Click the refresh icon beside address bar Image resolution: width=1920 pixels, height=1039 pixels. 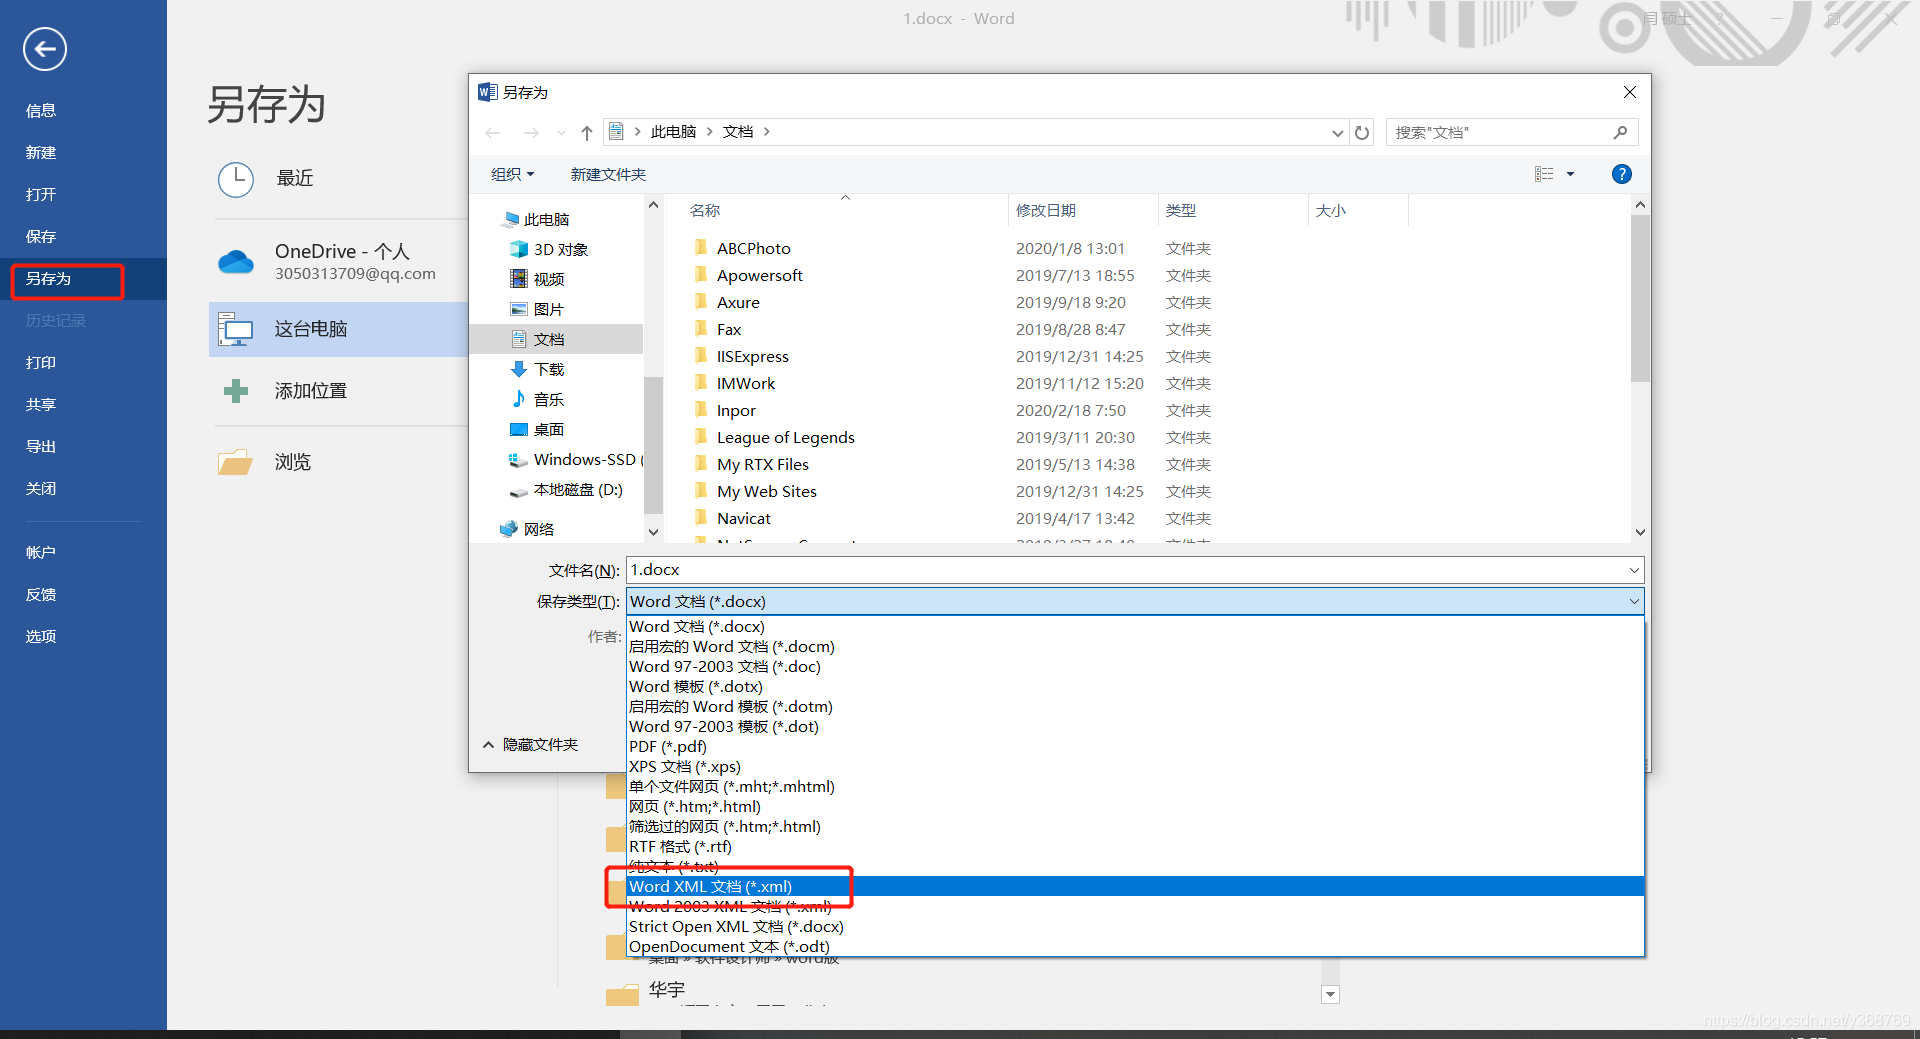(x=1361, y=132)
